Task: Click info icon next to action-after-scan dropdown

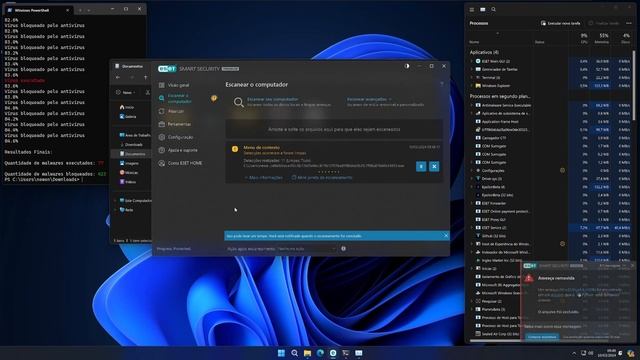Action: point(344,248)
